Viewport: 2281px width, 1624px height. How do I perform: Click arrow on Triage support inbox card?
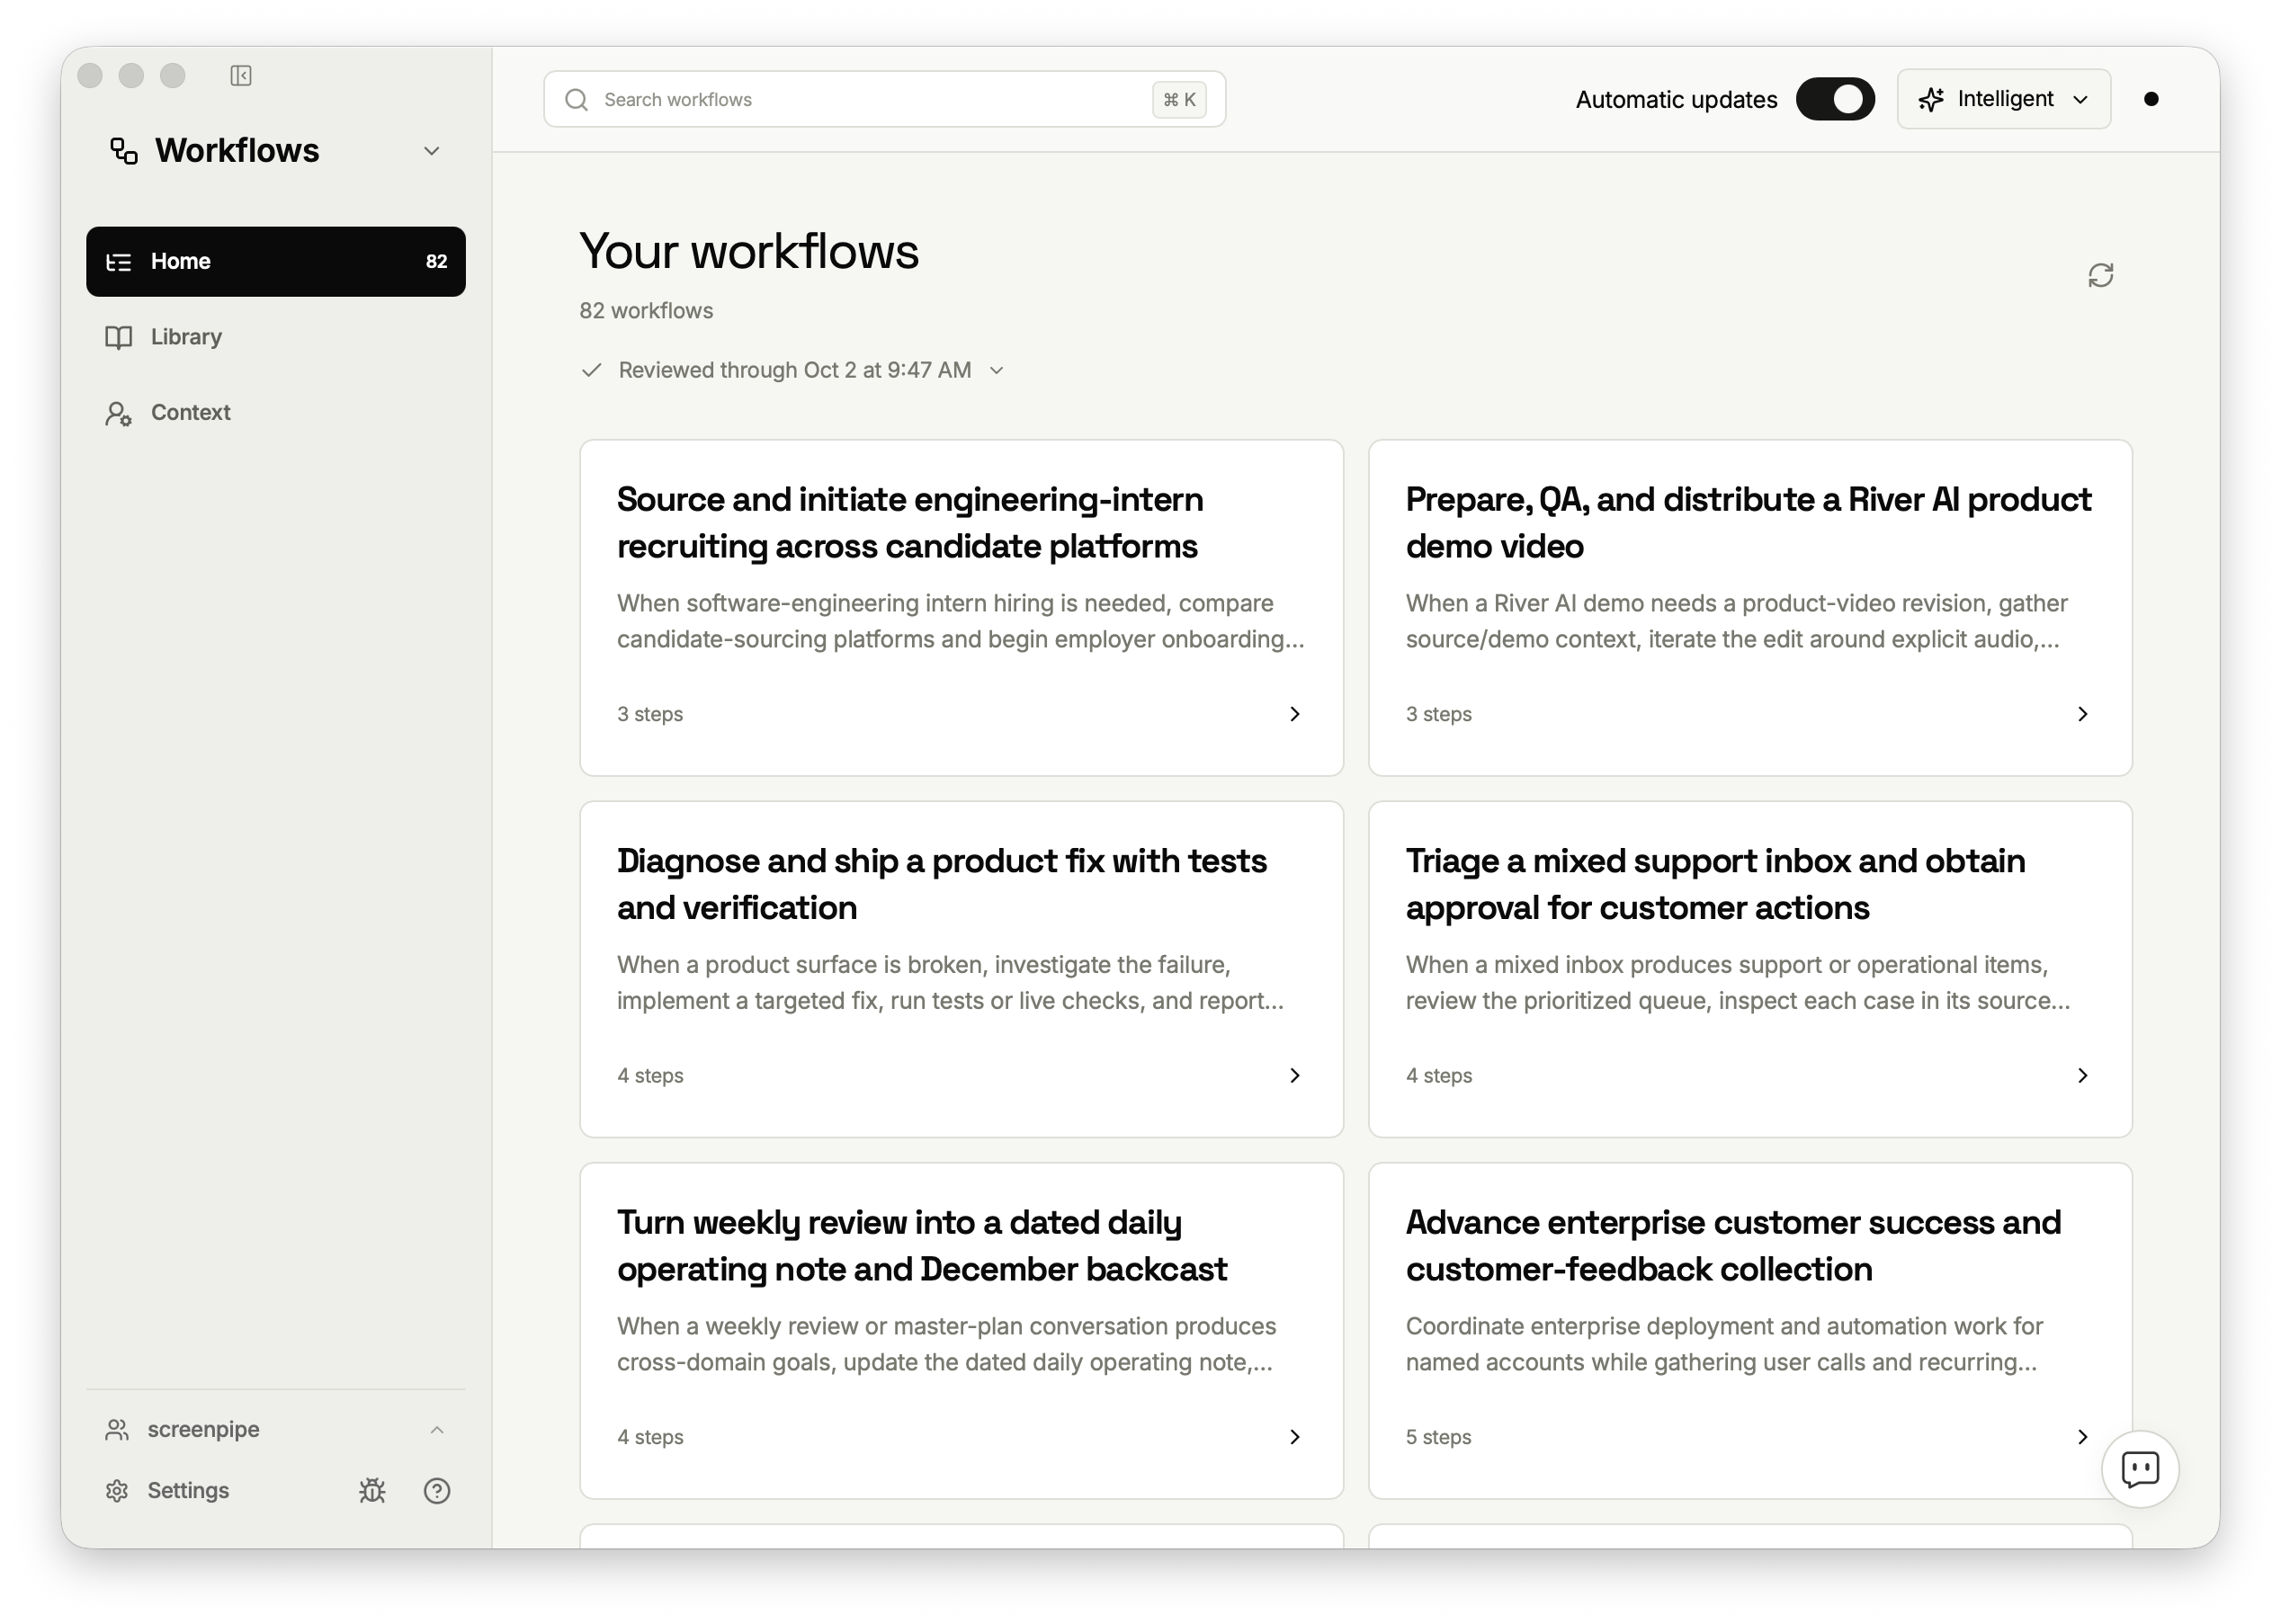pyautogui.click(x=2082, y=1075)
